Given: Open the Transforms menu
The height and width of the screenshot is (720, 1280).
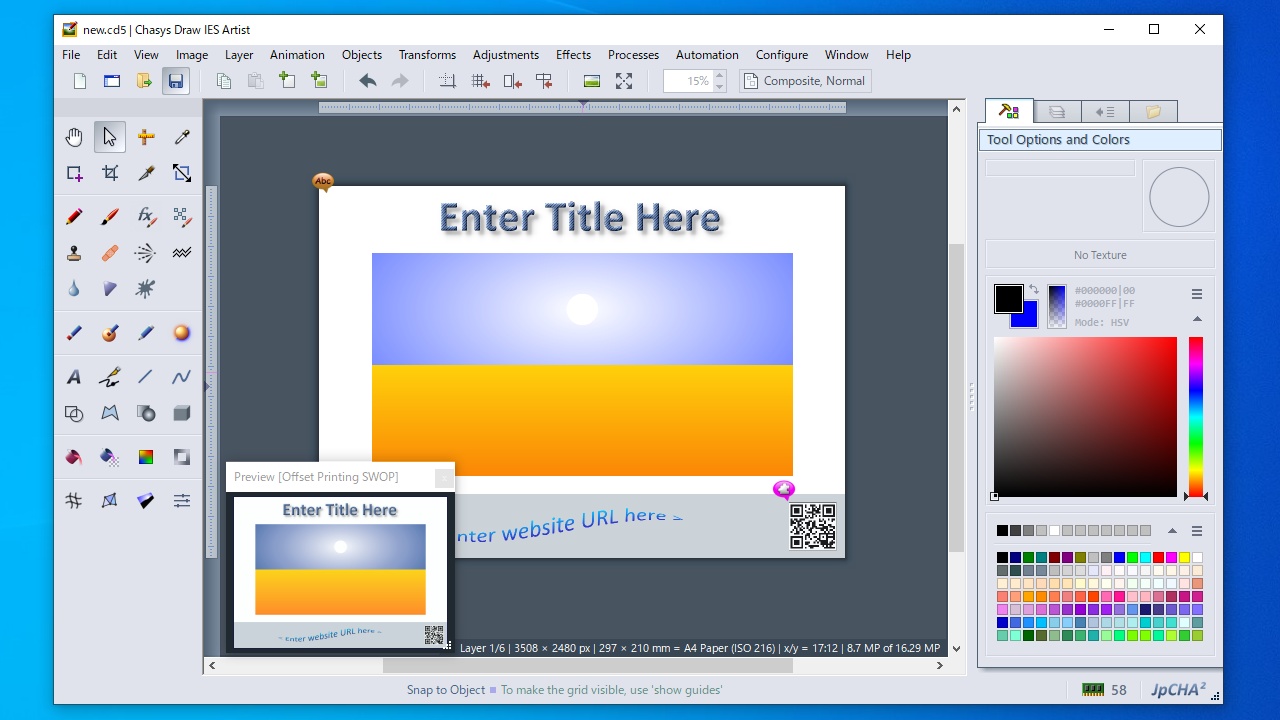Looking at the screenshot, I should coord(427,55).
